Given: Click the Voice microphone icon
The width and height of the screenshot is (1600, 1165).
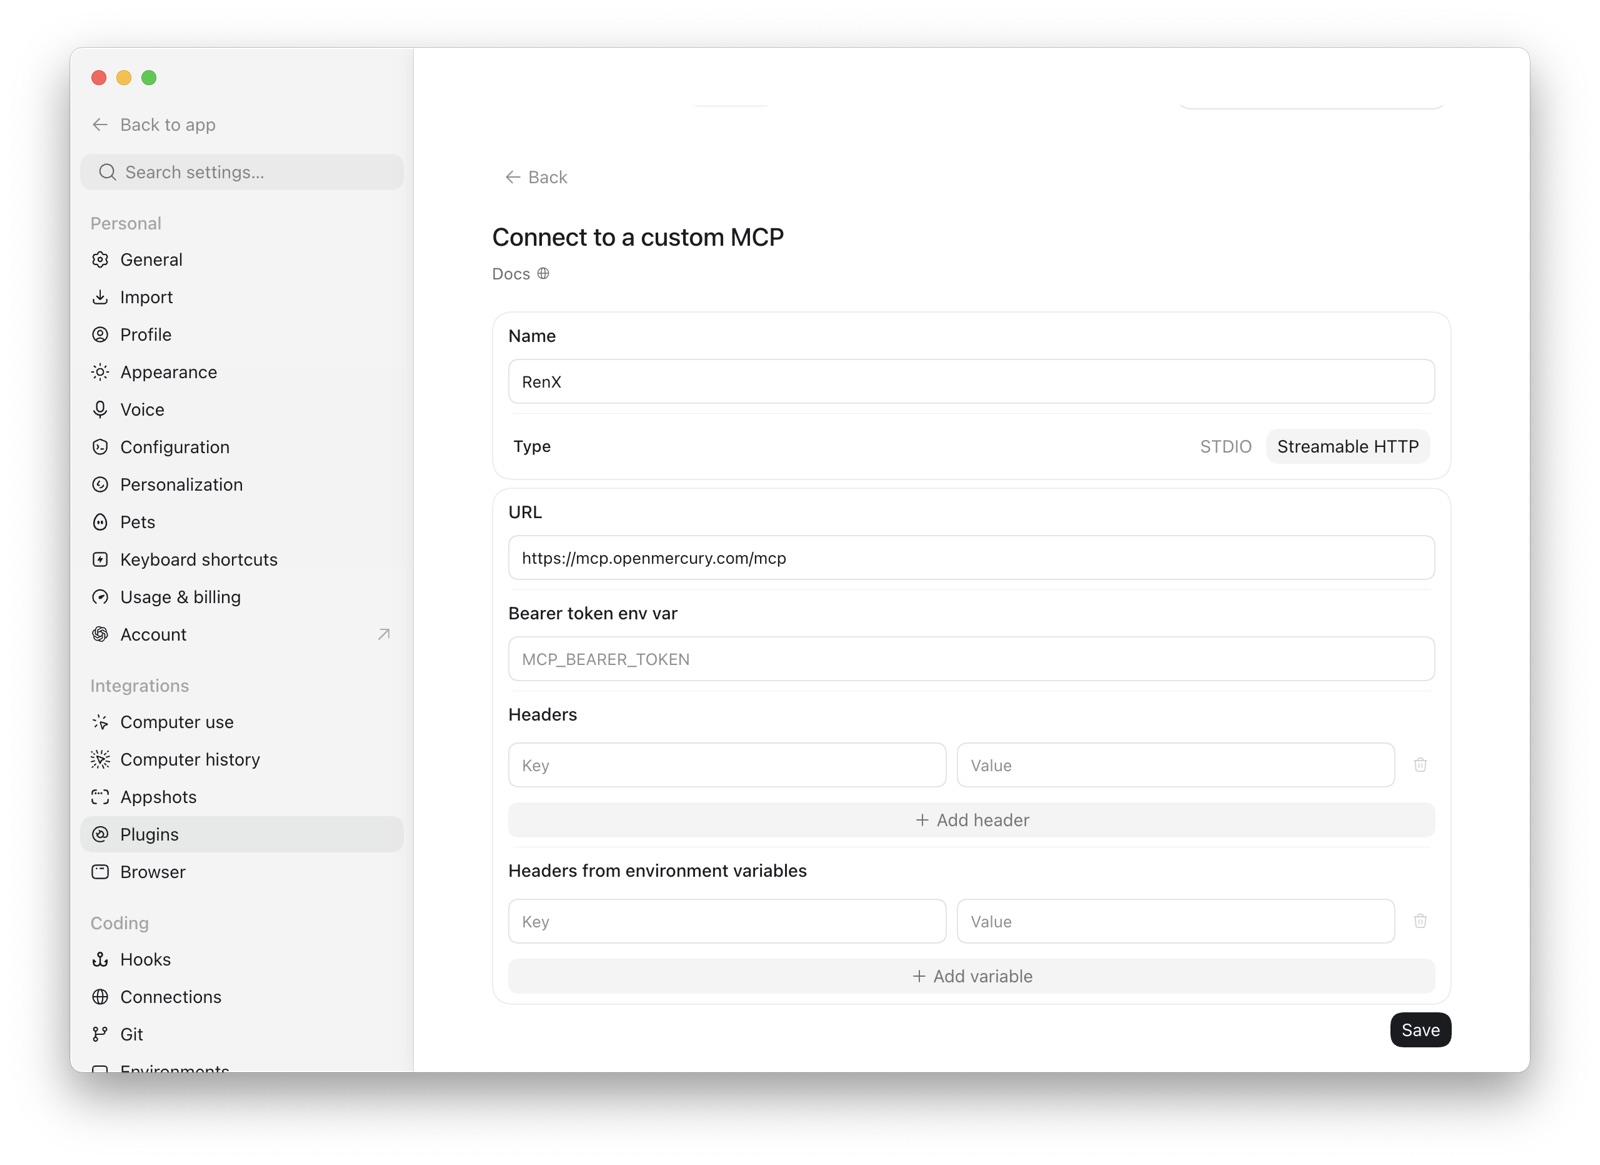Looking at the screenshot, I should (100, 410).
